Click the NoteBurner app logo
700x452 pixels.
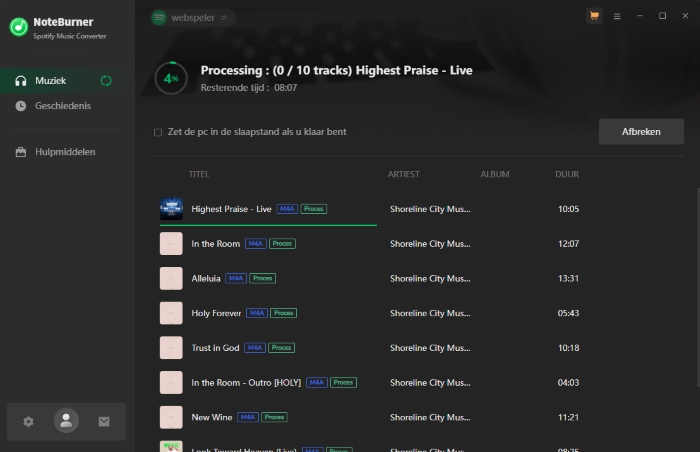18,27
